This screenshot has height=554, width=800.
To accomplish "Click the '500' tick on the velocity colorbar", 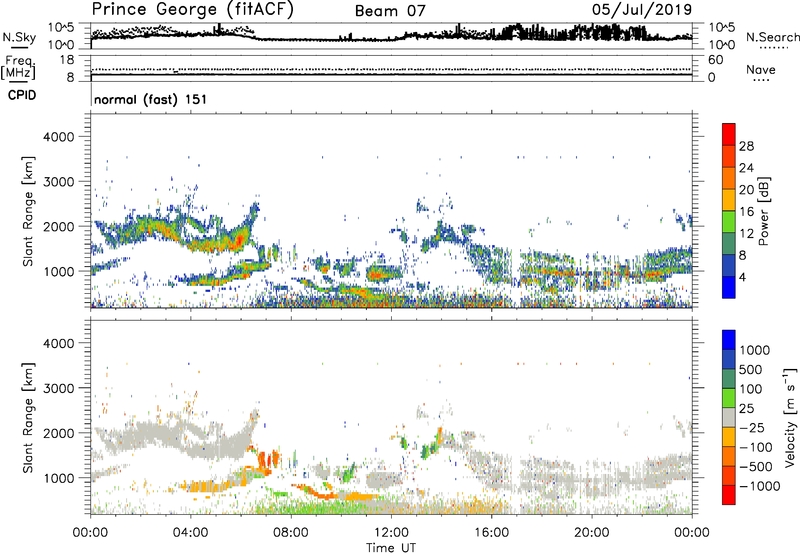I will pos(753,369).
